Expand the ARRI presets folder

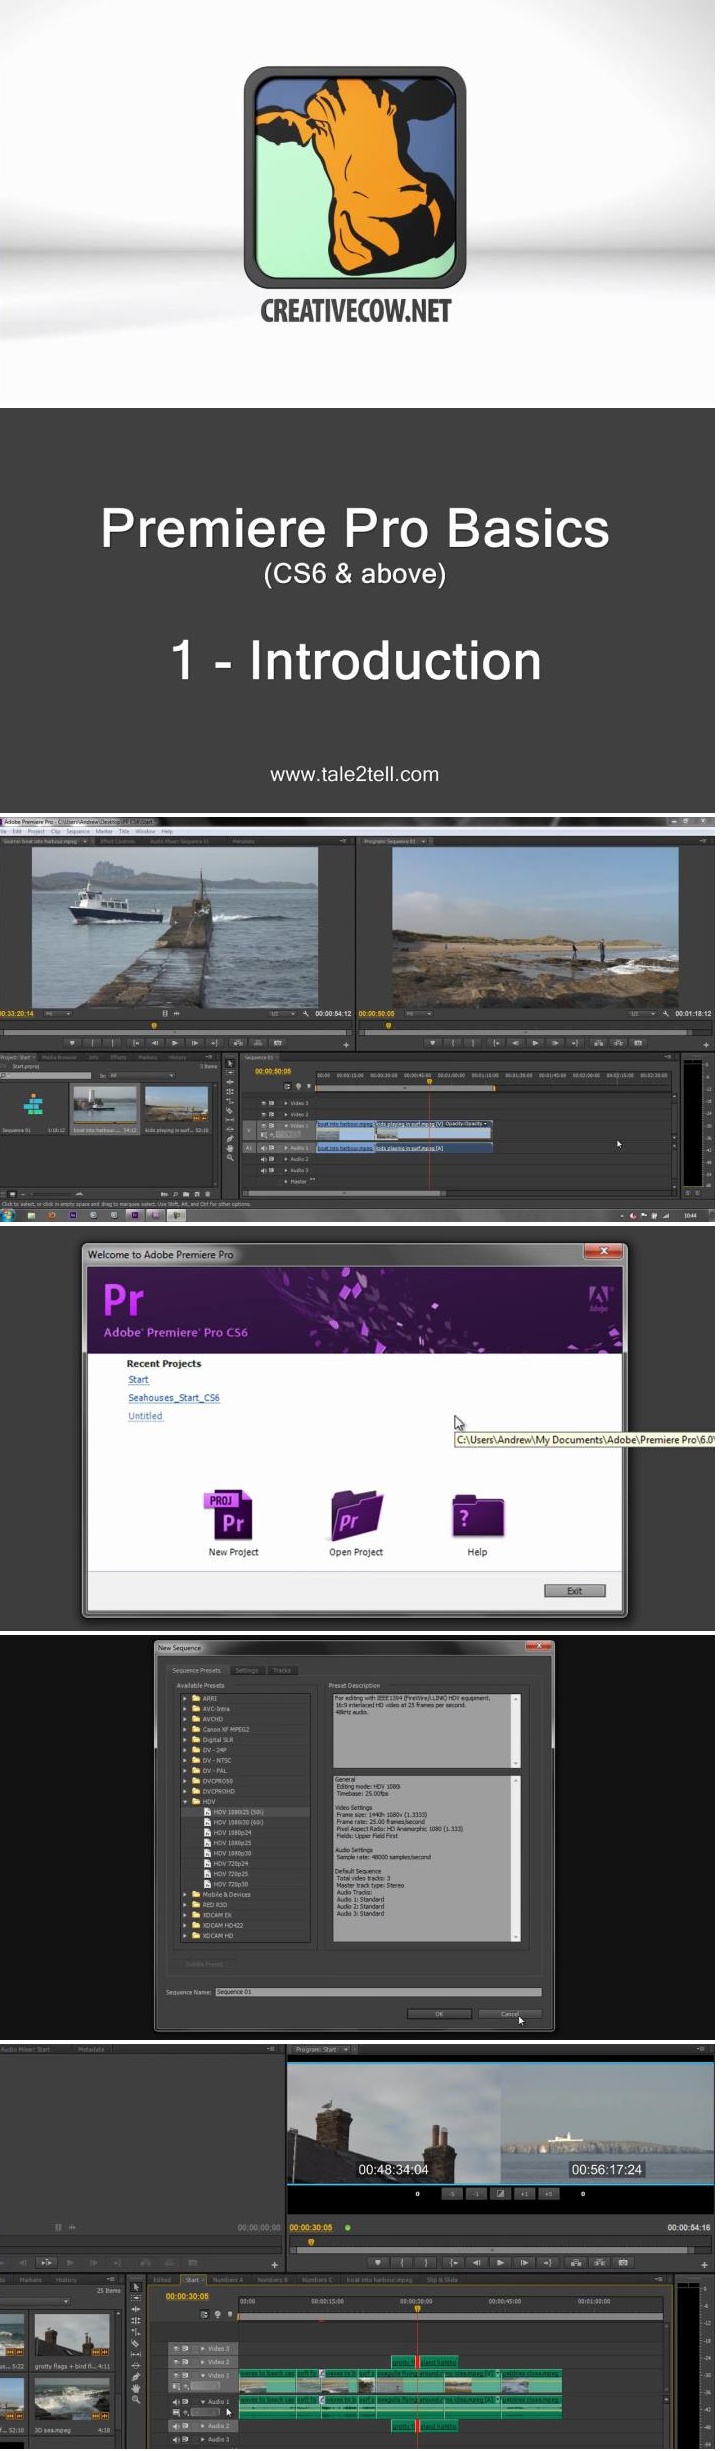[185, 1698]
